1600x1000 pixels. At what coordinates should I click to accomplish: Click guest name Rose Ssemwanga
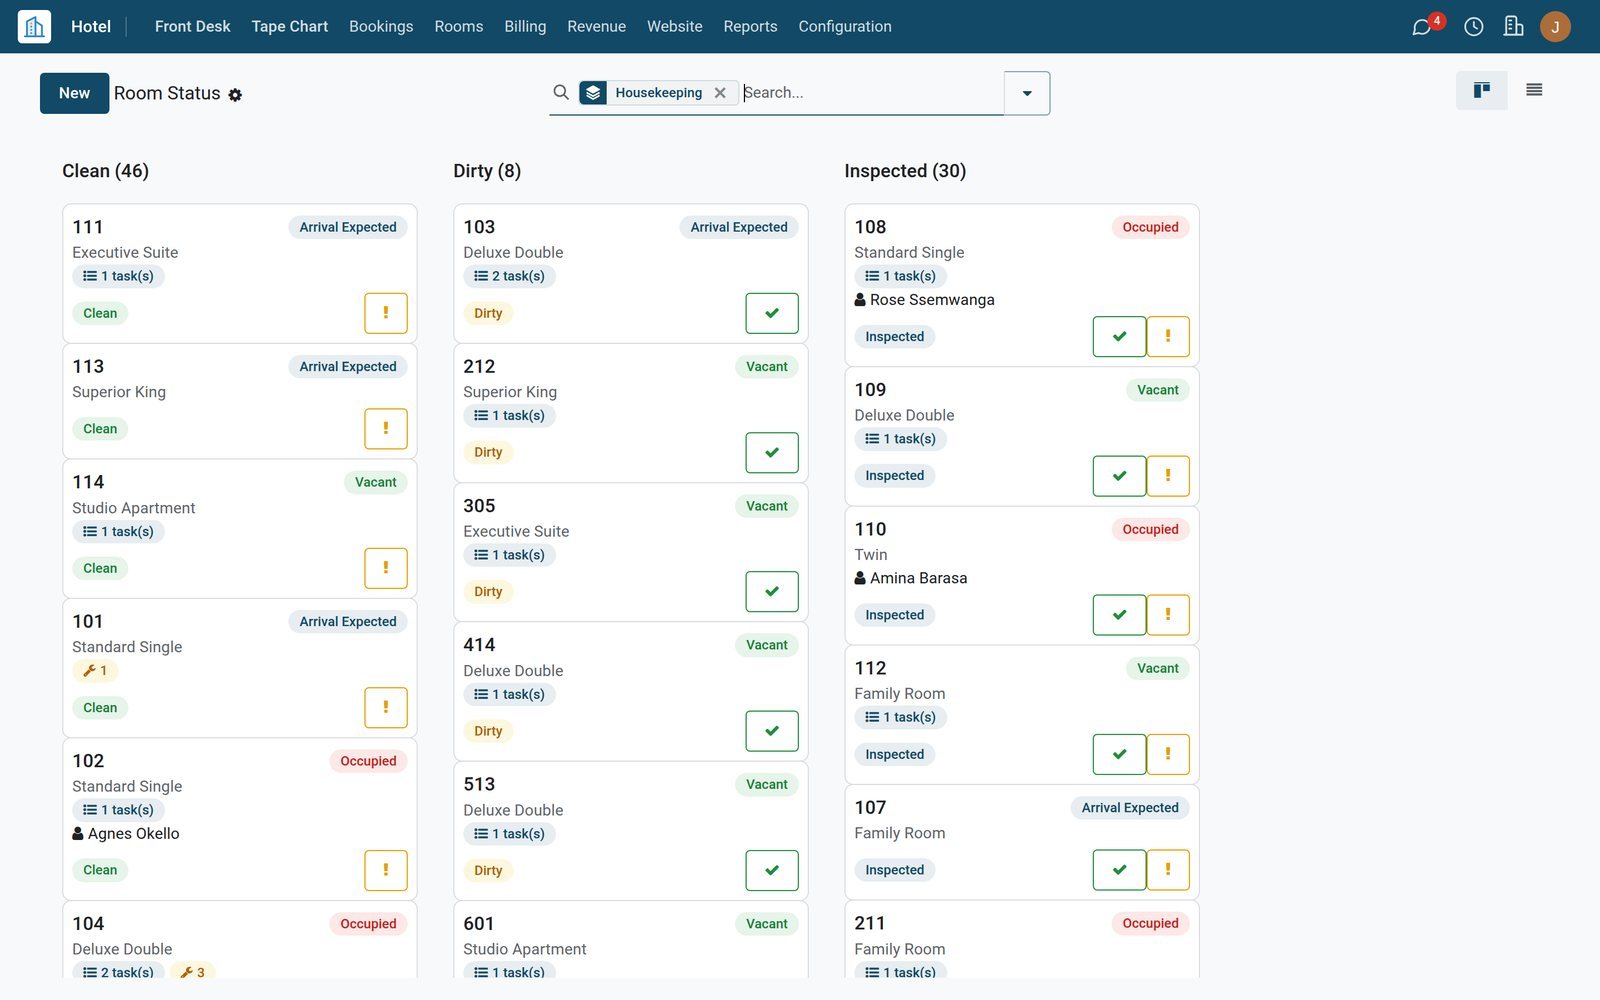pyautogui.click(x=932, y=300)
